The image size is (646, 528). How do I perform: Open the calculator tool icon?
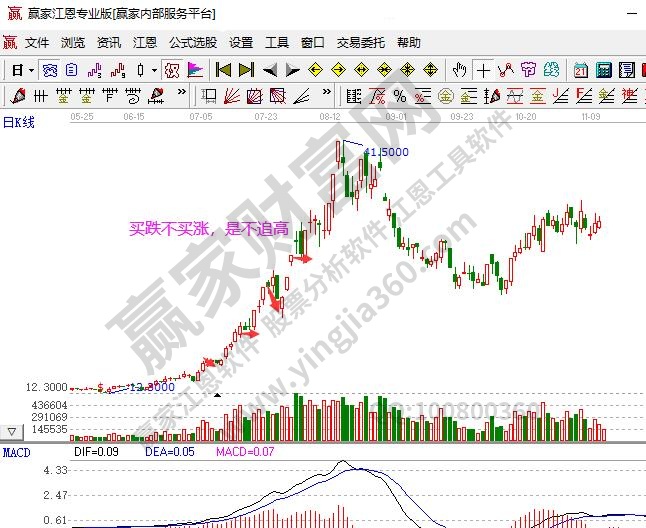tap(604, 70)
